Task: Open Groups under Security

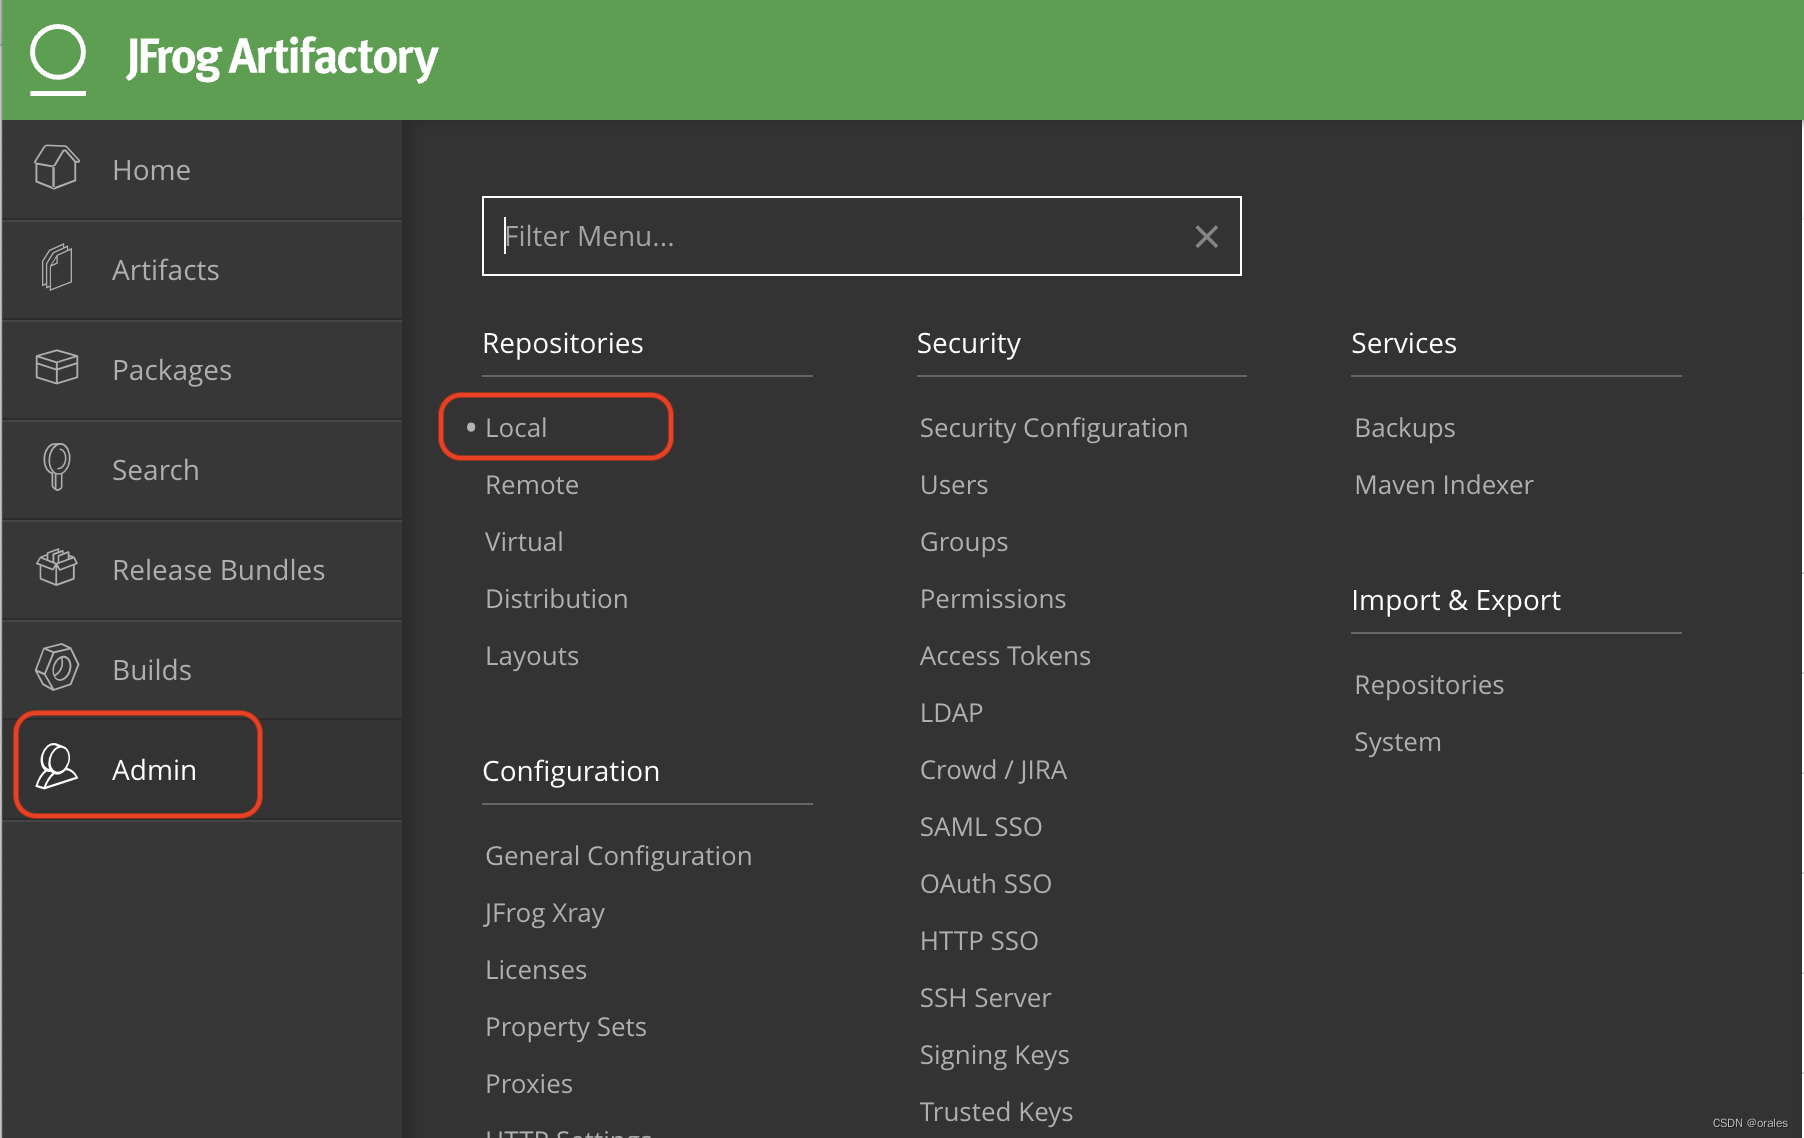Action: coord(964,542)
